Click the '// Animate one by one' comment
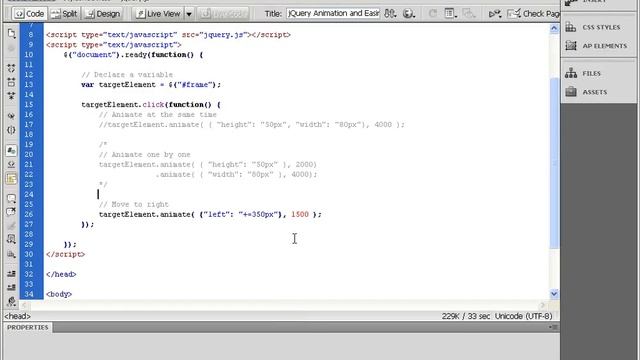 coord(144,154)
